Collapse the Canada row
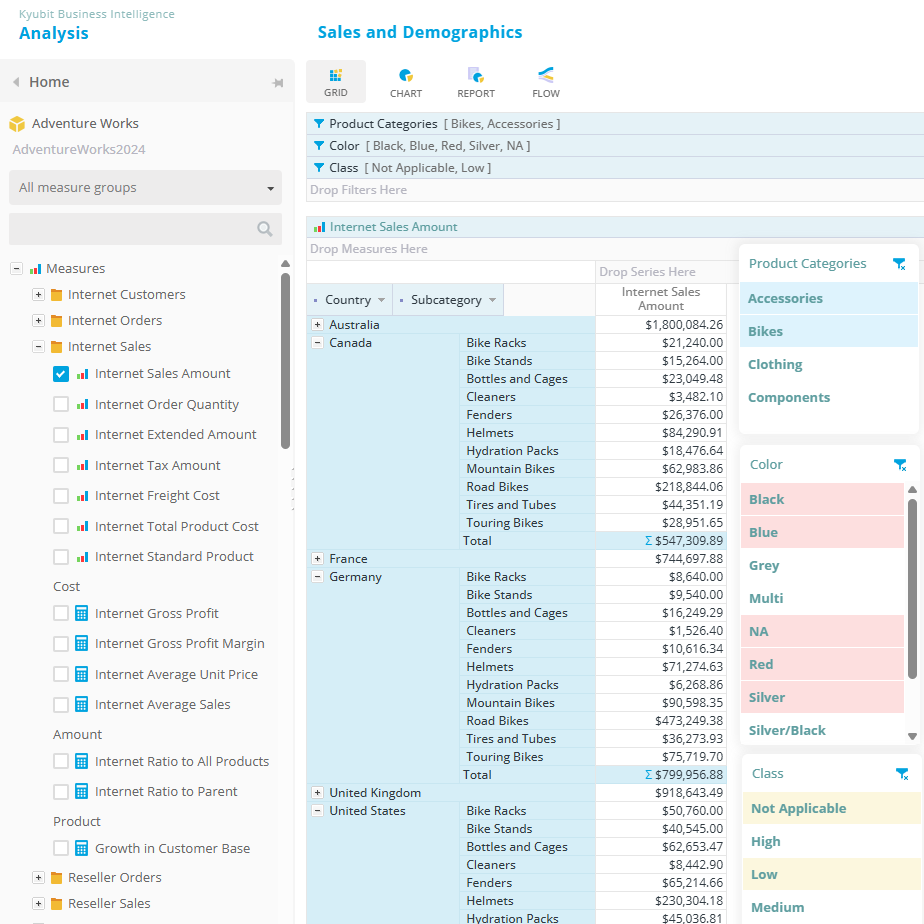 tap(317, 343)
